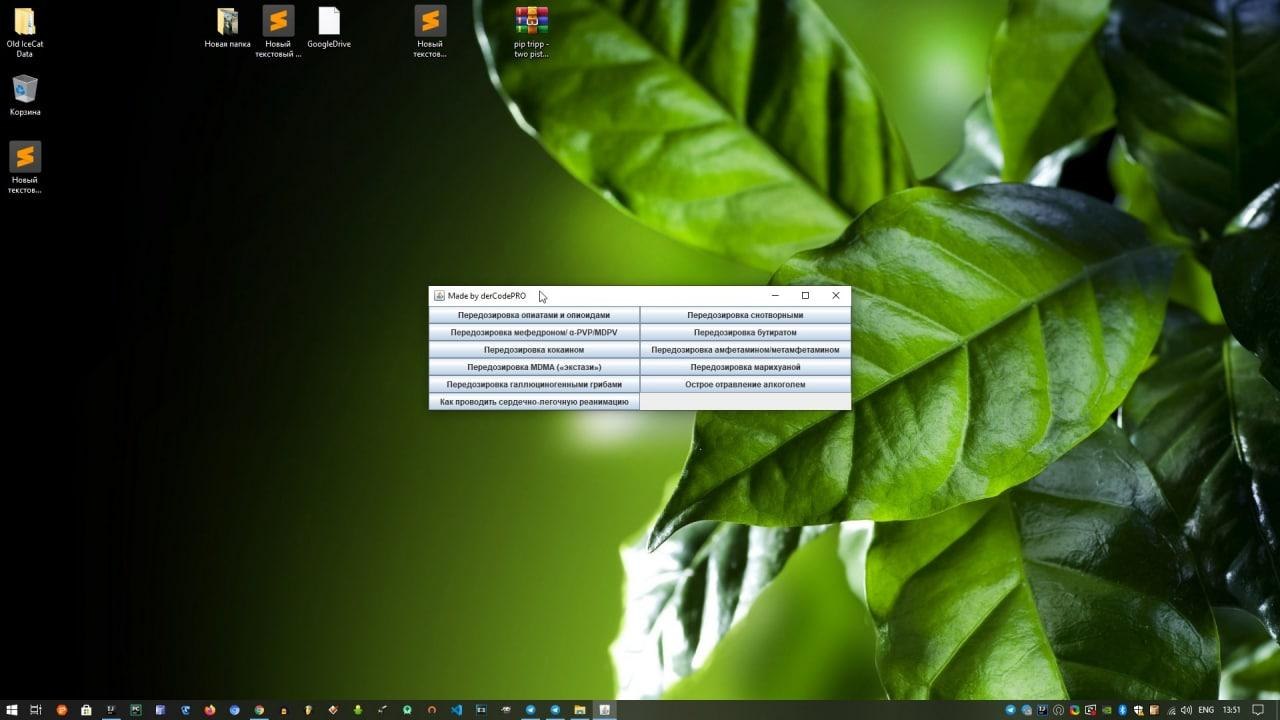Open Передозировка бутиратом
1280x720 pixels.
745,332
